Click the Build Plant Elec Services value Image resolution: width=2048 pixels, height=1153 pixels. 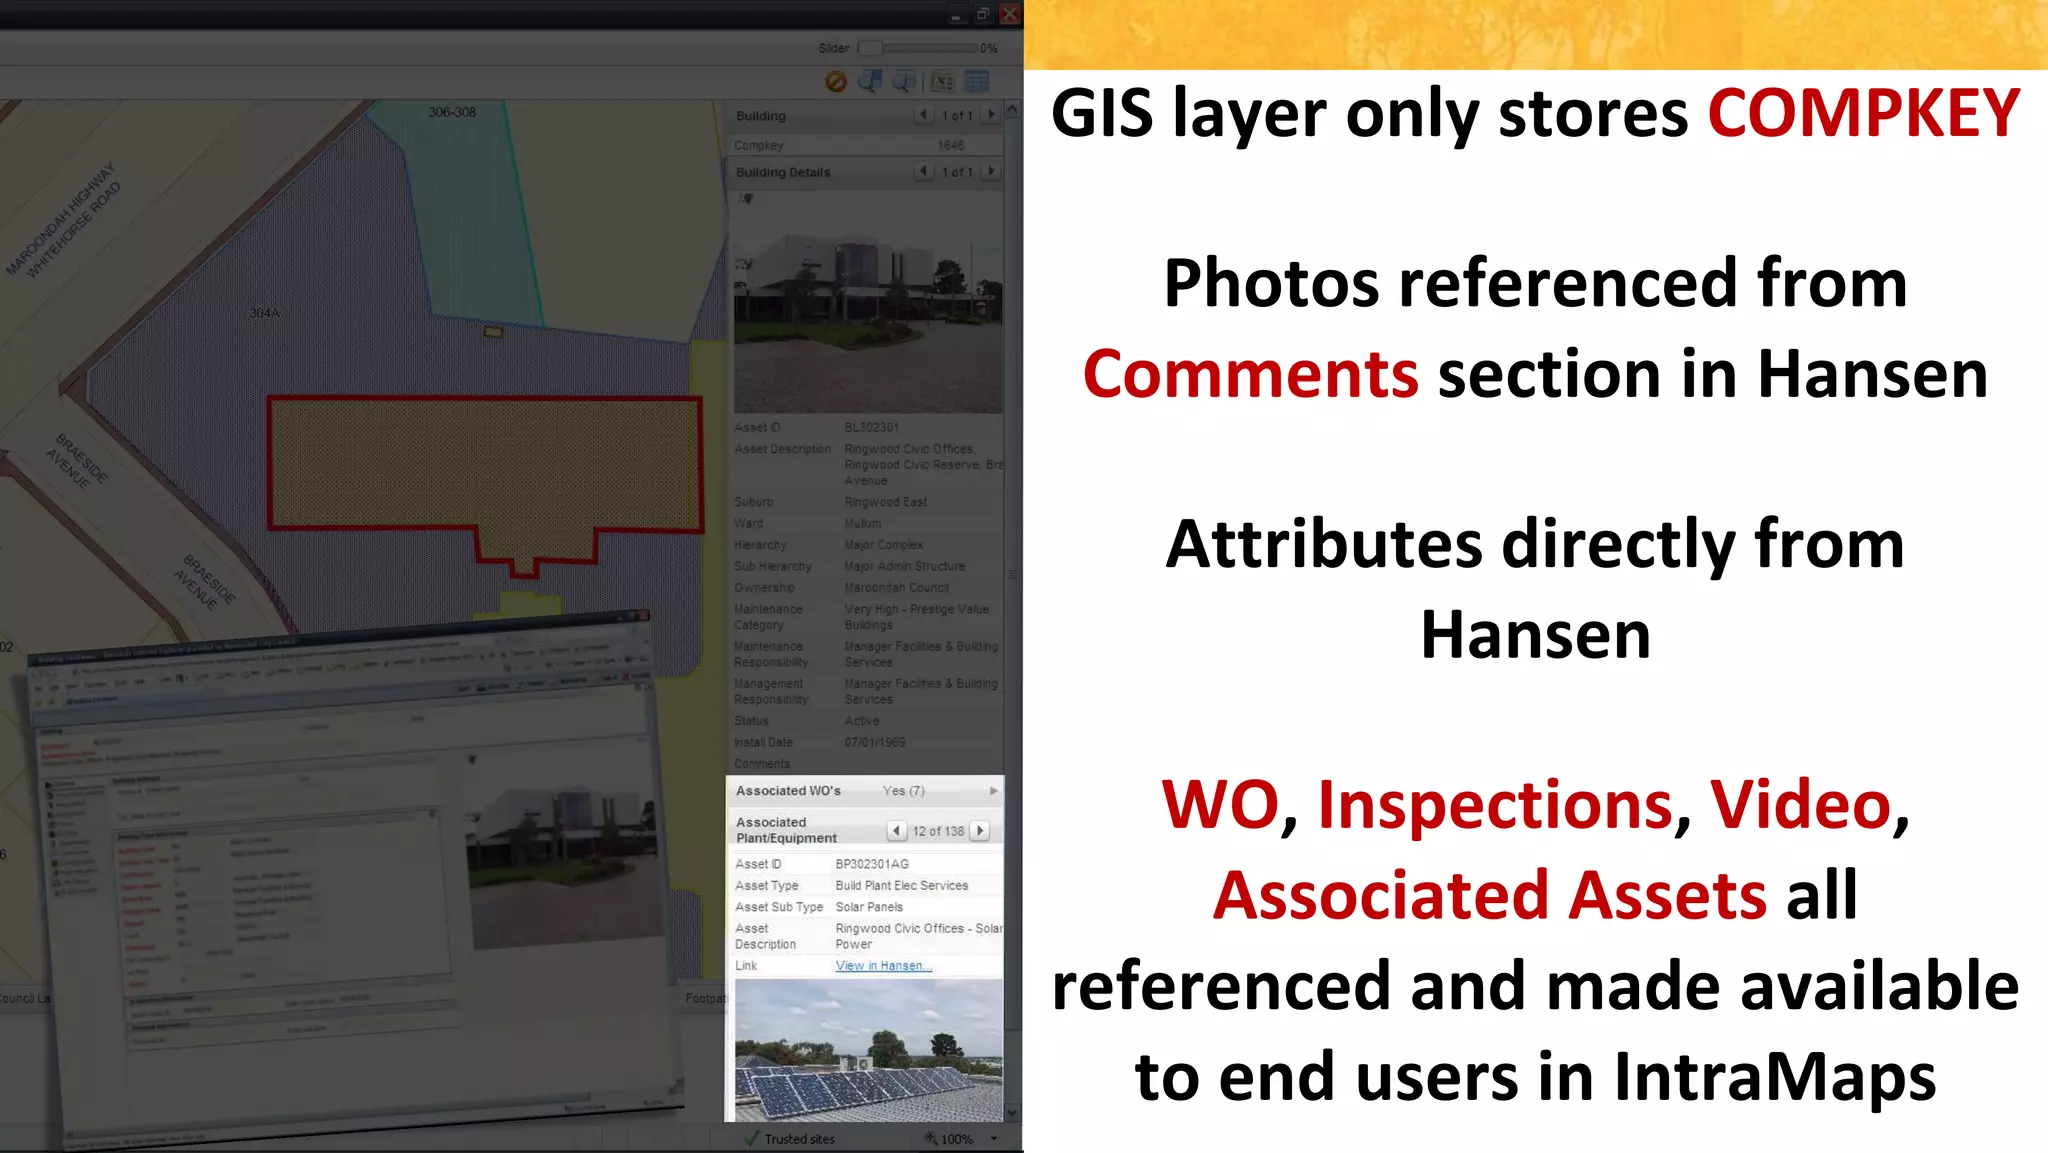902,886
